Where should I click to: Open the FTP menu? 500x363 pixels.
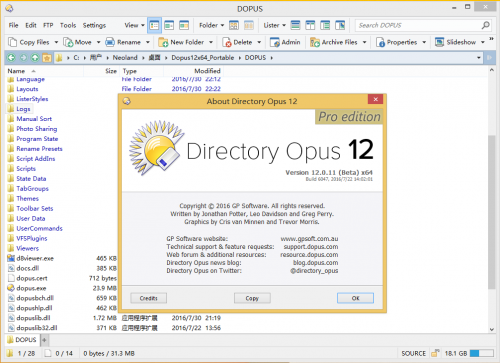(x=48, y=25)
